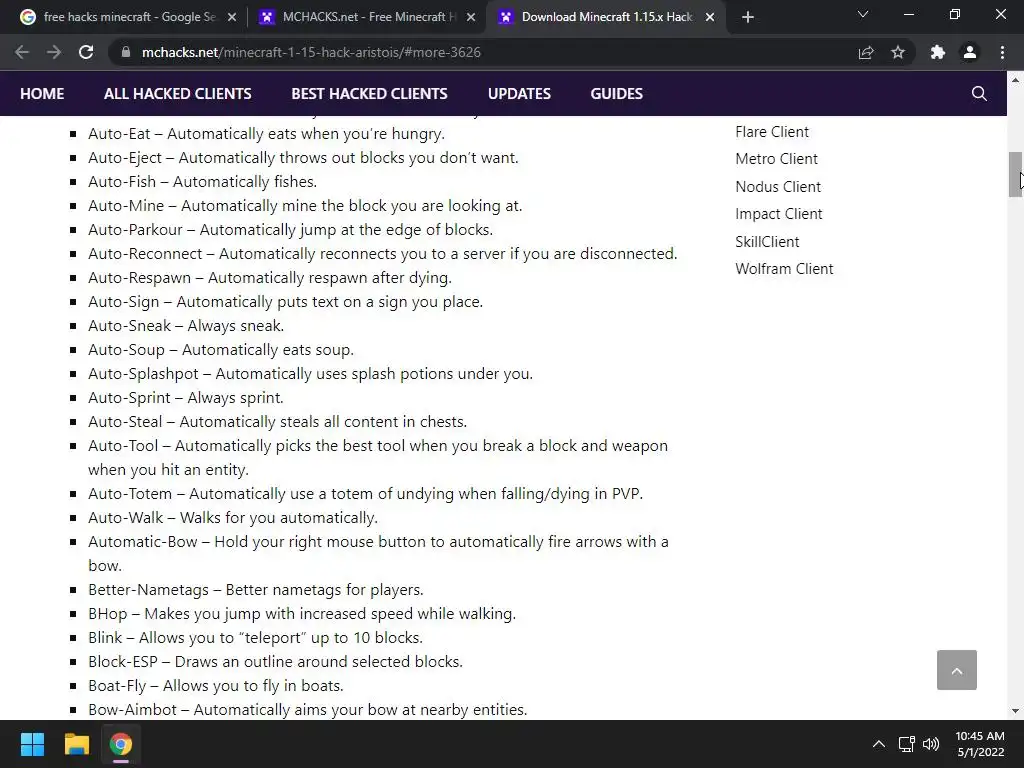This screenshot has height=768, width=1024.
Task: Click the scrollbar up arrow
Action: click(1015, 80)
